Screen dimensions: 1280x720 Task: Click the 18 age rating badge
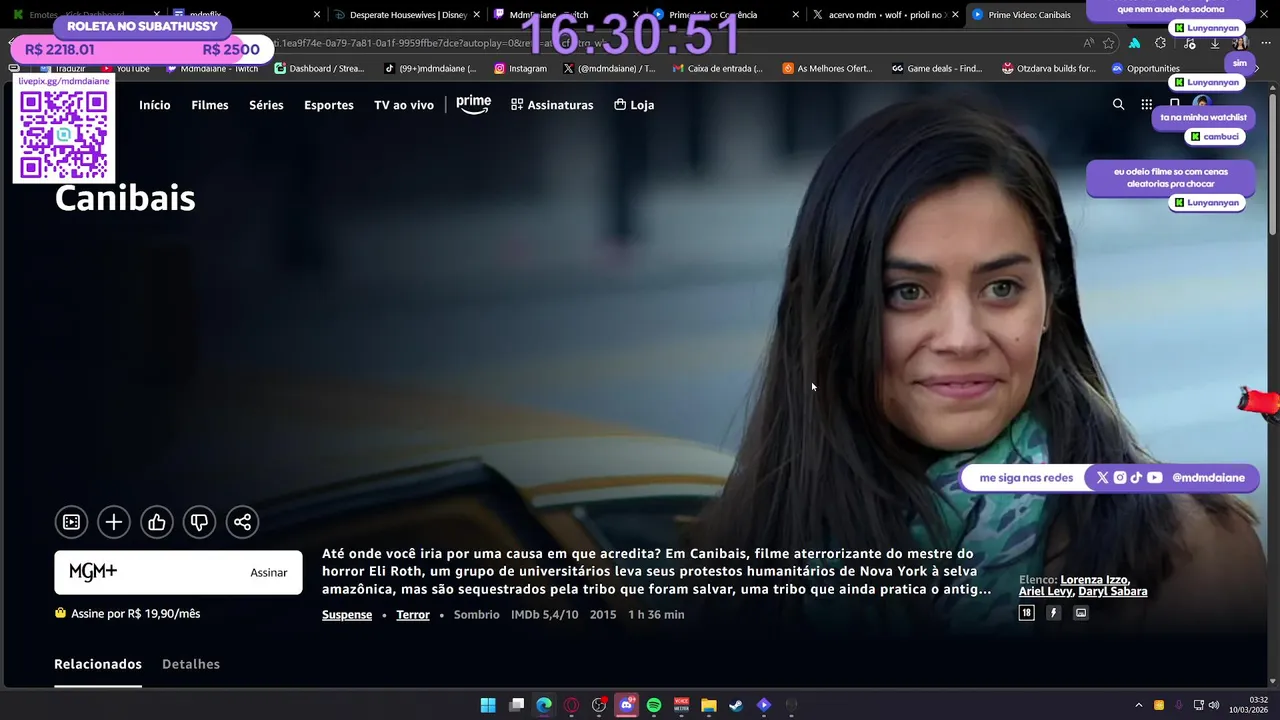[1026, 613]
